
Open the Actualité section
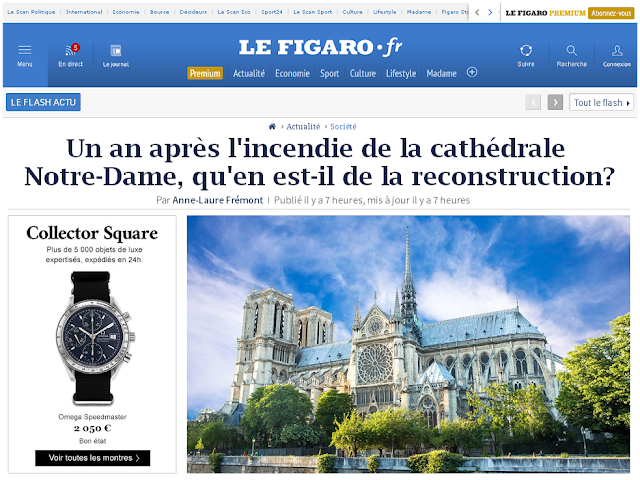[x=249, y=73]
